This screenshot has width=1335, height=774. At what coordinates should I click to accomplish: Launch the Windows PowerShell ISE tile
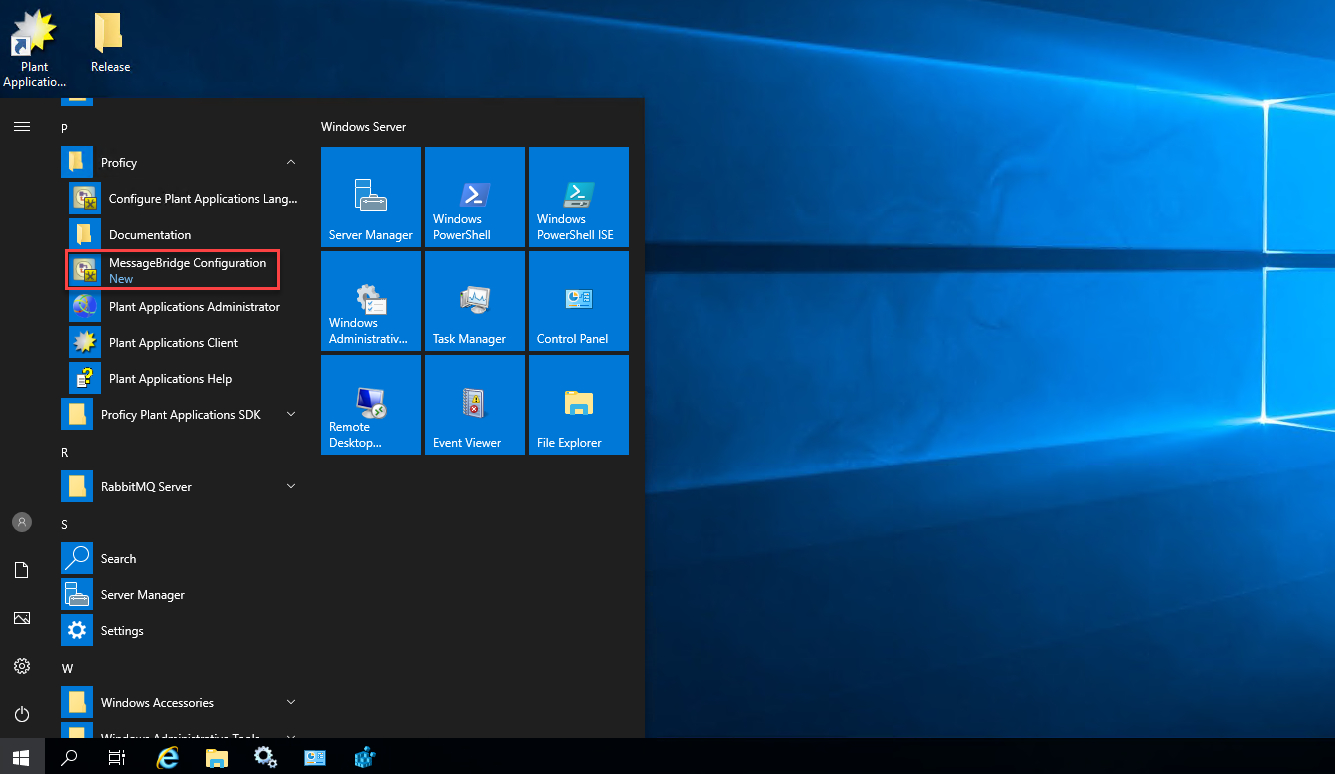pyautogui.click(x=579, y=197)
